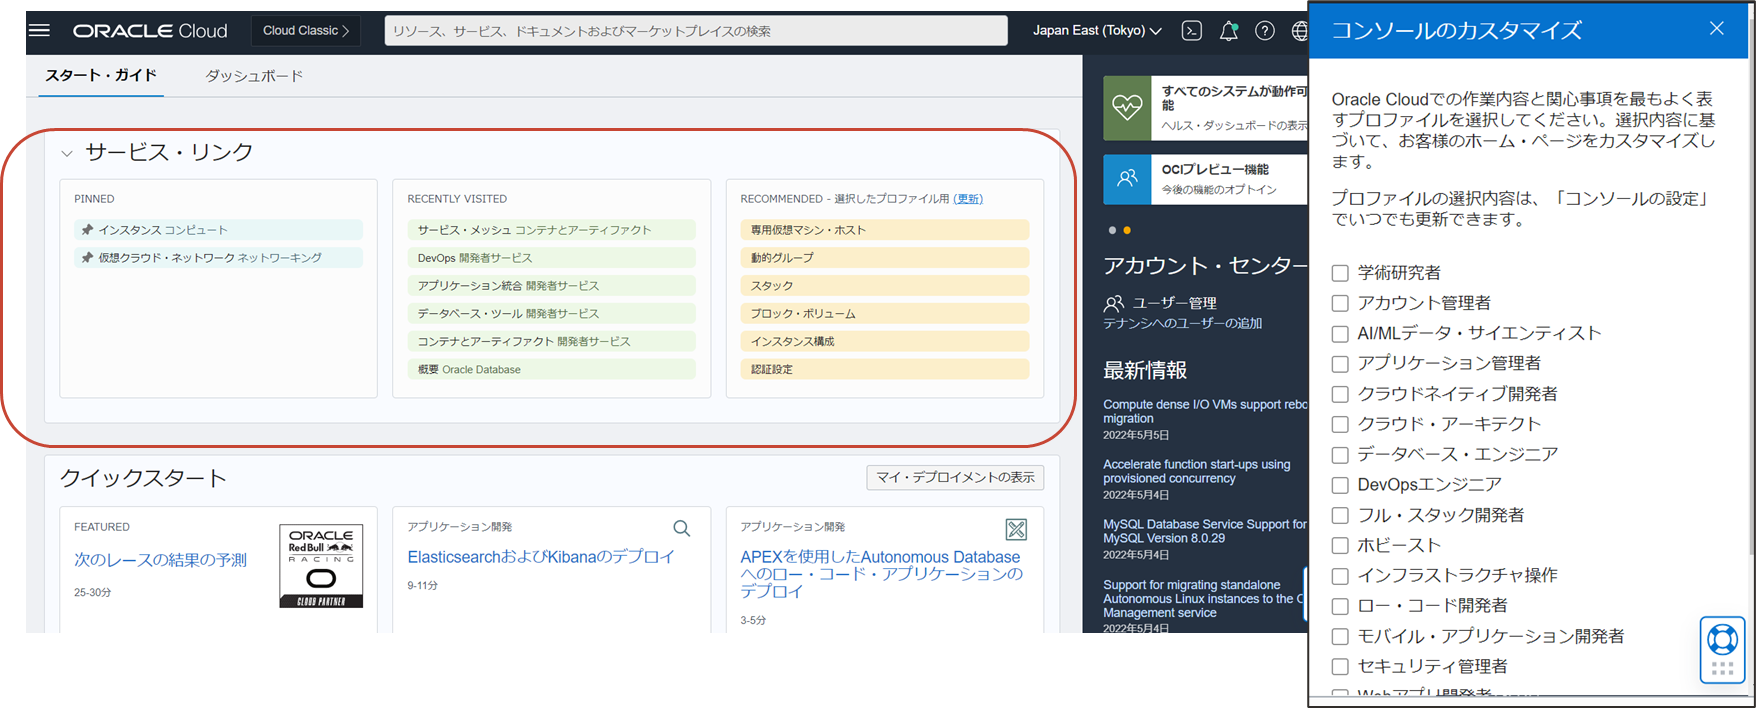Open the notifications bell

[x=1228, y=31]
